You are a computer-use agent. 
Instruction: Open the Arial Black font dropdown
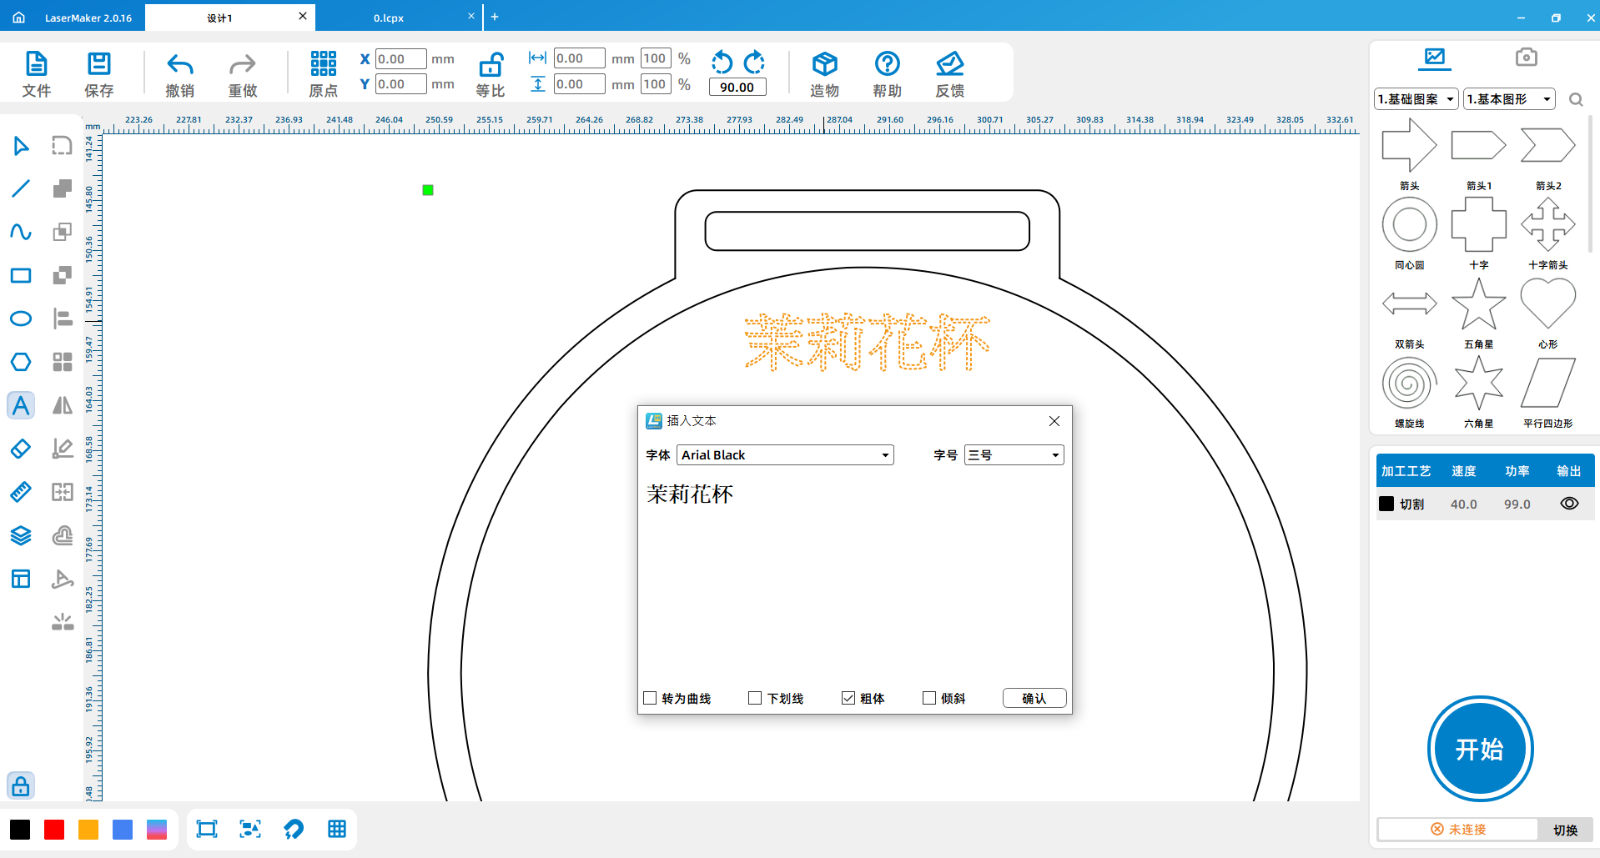(x=785, y=455)
